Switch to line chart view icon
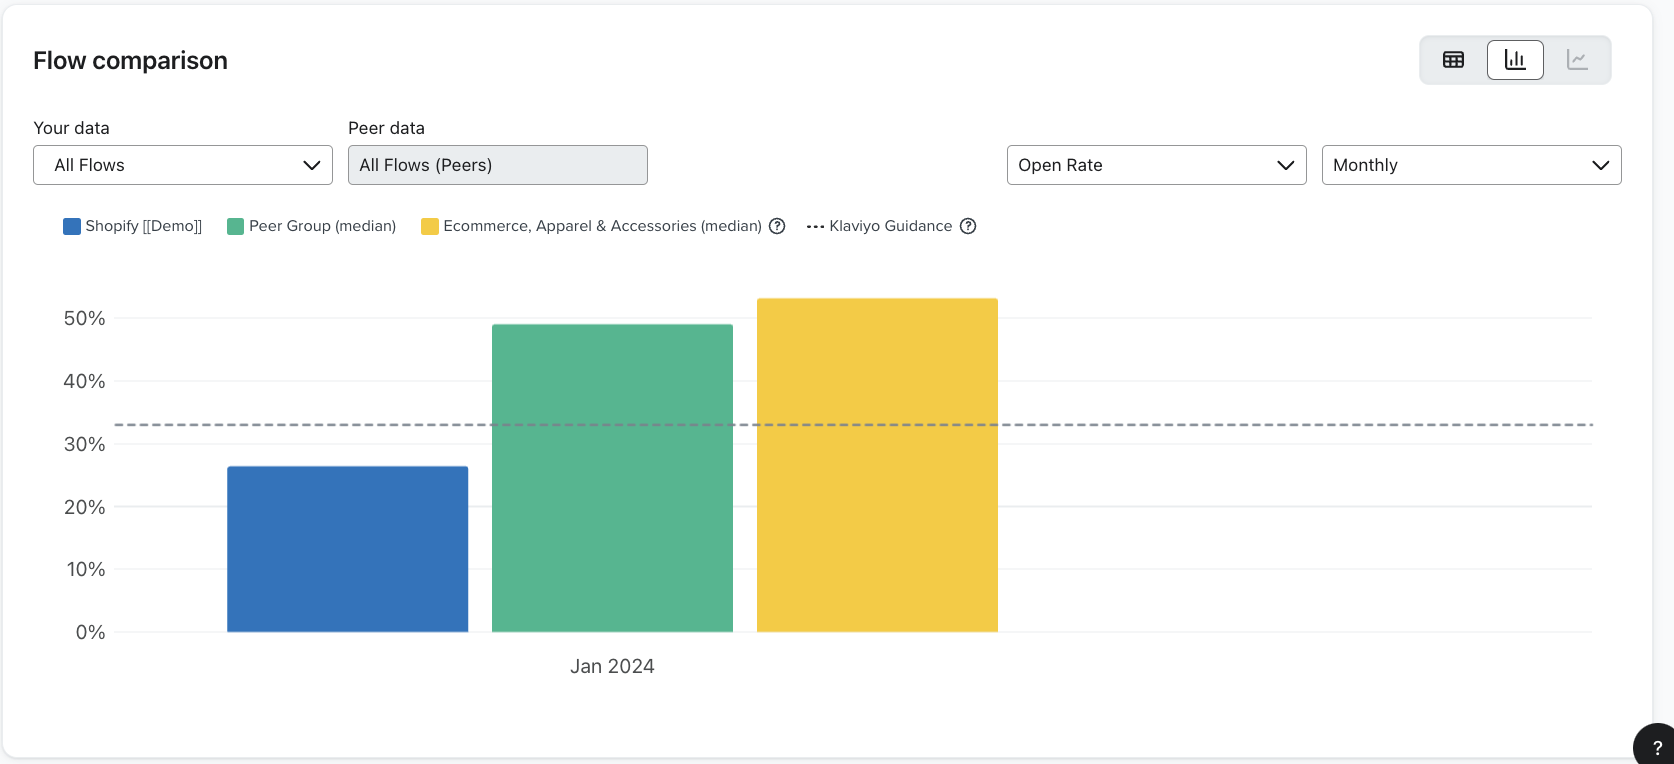This screenshot has width=1674, height=764. [1577, 60]
